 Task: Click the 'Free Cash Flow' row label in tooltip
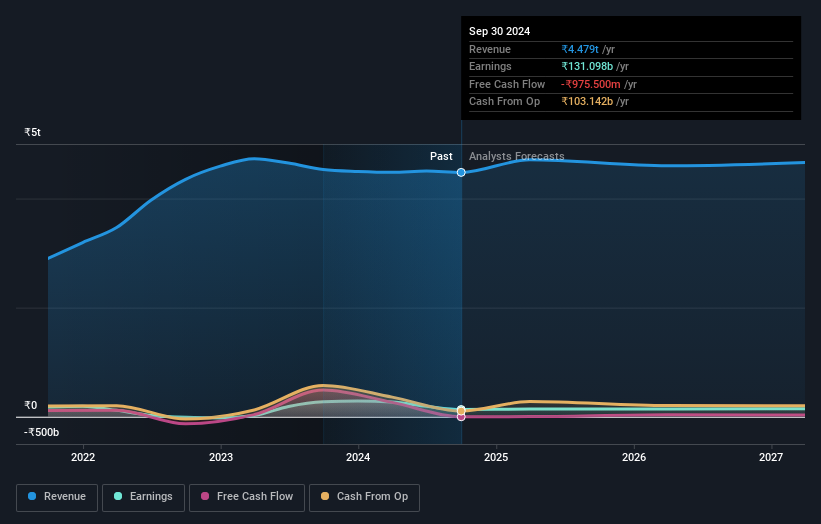tap(507, 84)
